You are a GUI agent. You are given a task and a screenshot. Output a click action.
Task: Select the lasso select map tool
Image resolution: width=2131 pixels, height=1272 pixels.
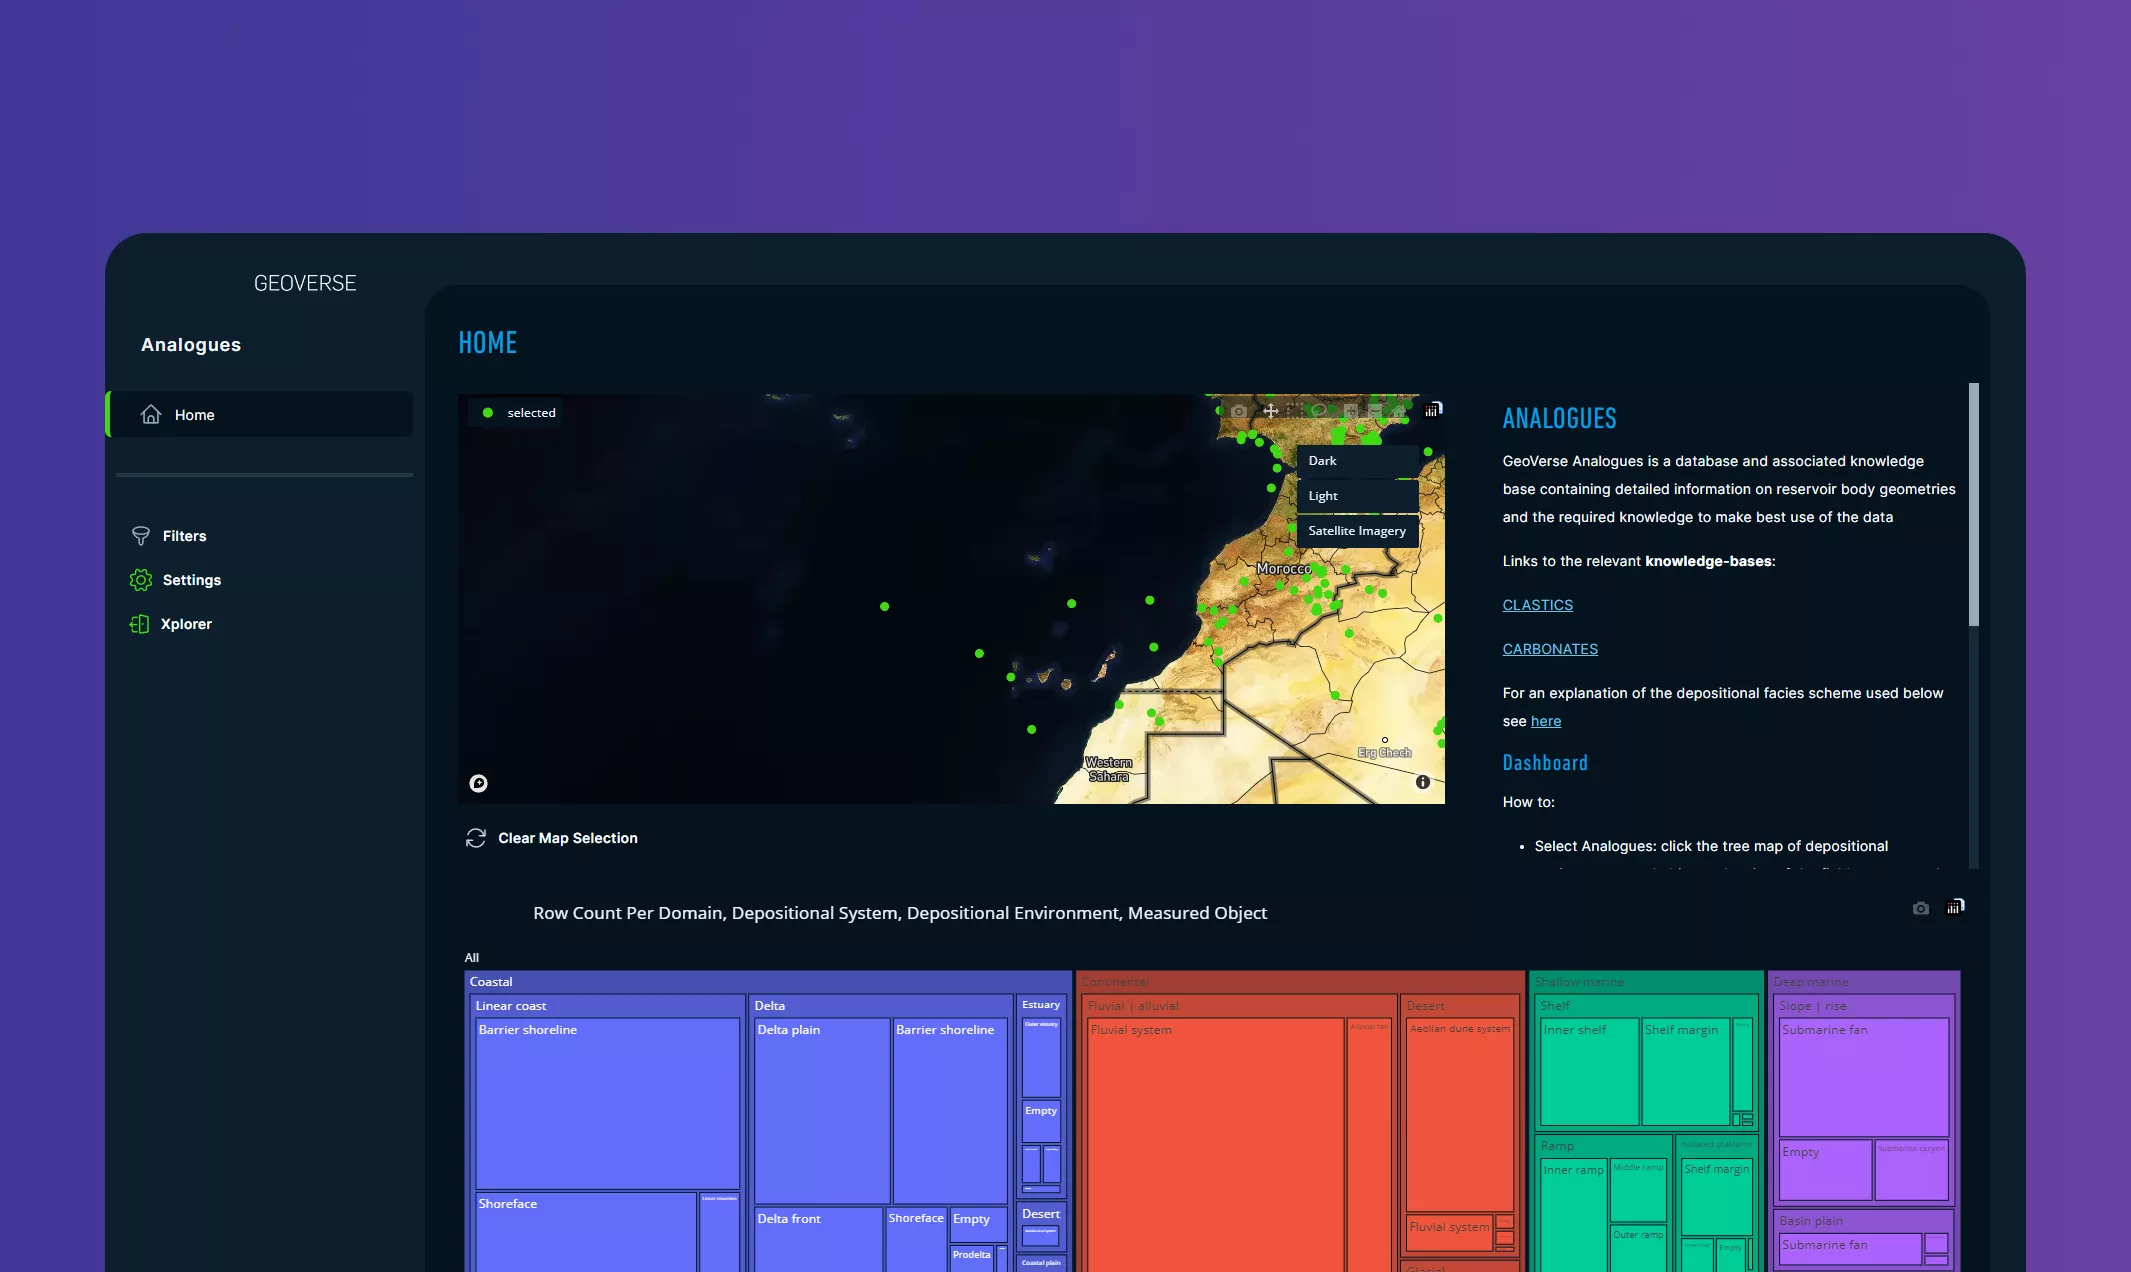click(1319, 410)
